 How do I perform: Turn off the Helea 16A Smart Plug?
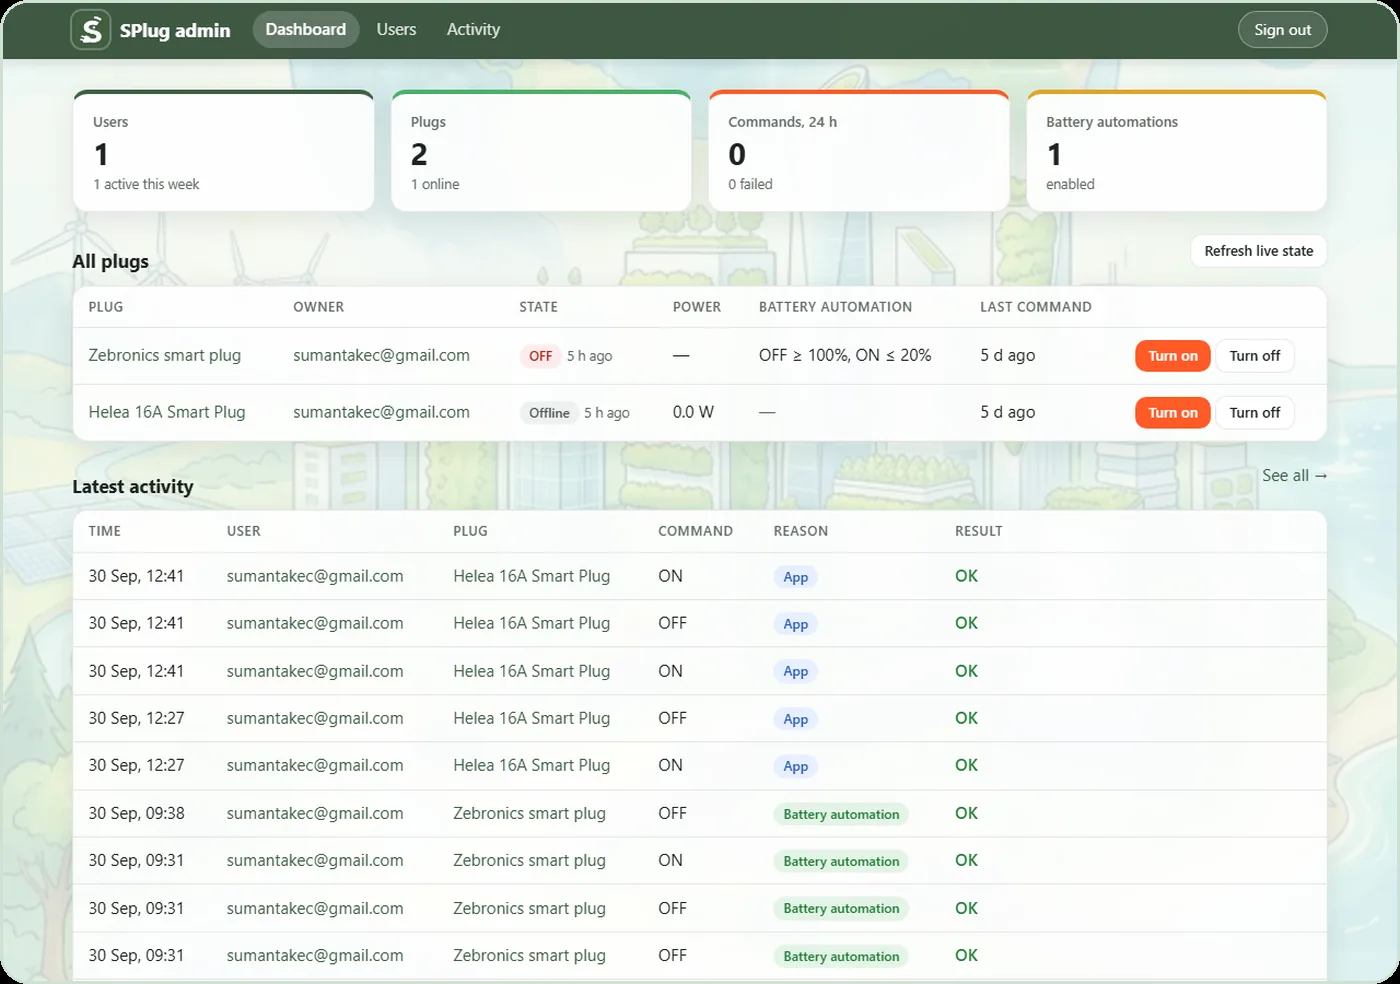coord(1255,413)
